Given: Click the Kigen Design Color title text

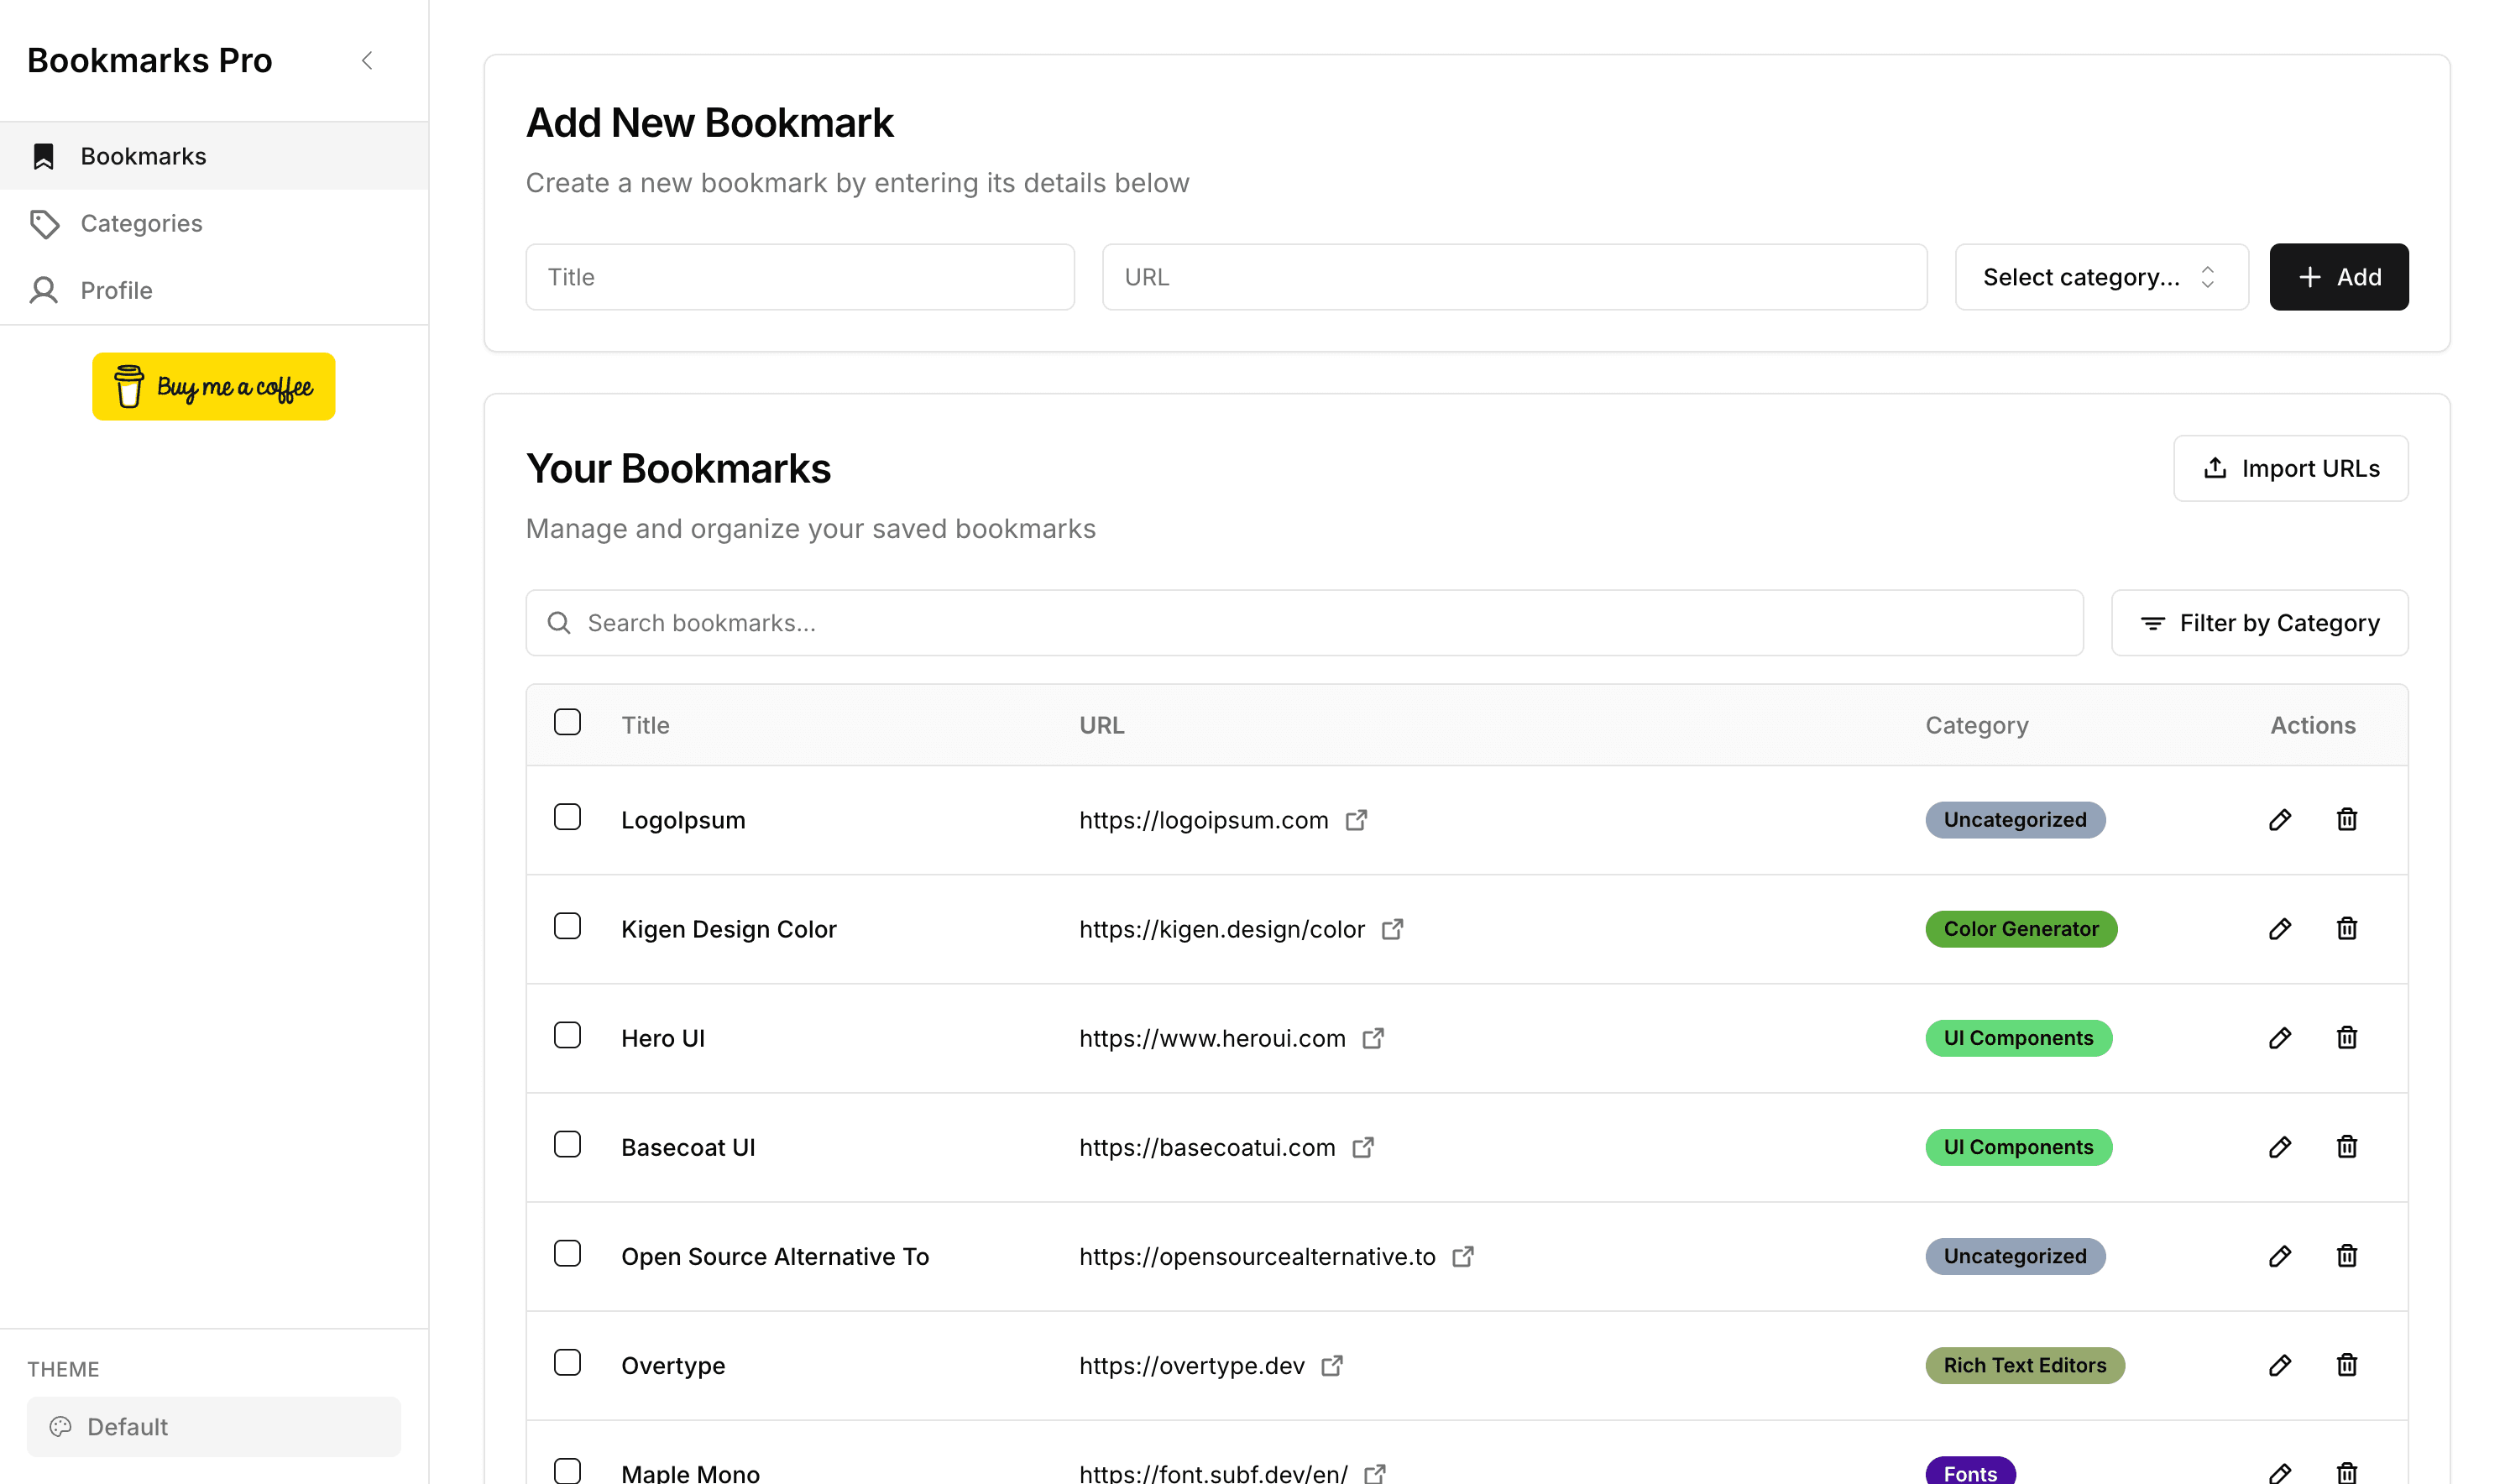Looking at the screenshot, I should coord(728,929).
